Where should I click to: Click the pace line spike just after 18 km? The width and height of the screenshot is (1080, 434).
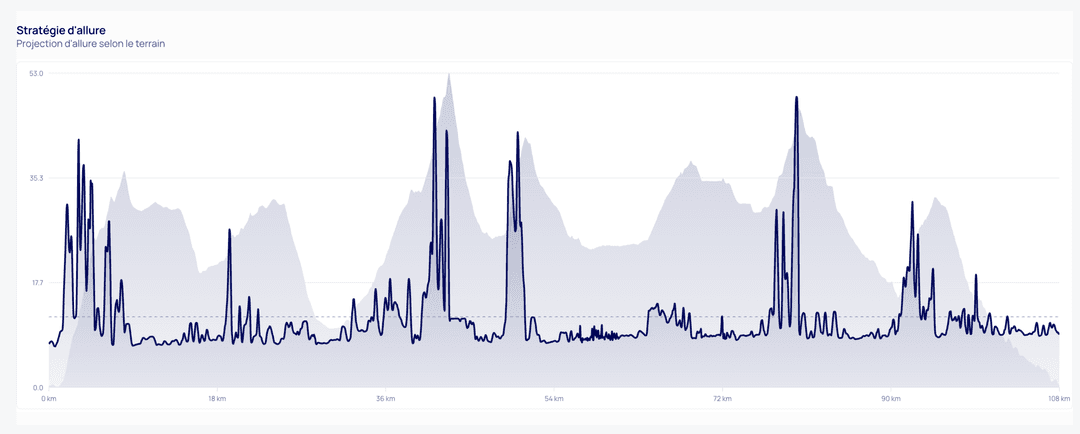pos(229,231)
